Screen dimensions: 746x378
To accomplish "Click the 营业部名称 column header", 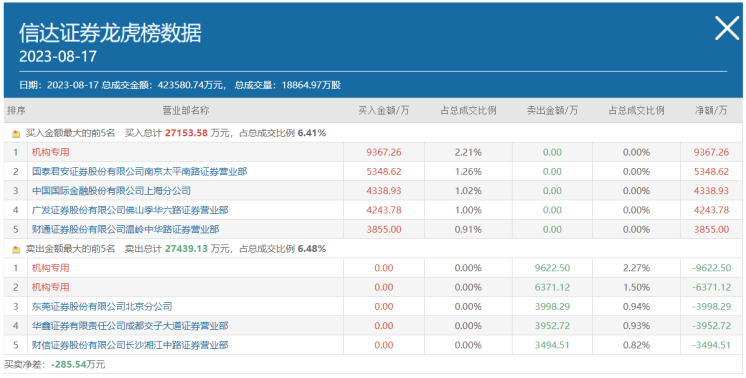I will pos(186,111).
